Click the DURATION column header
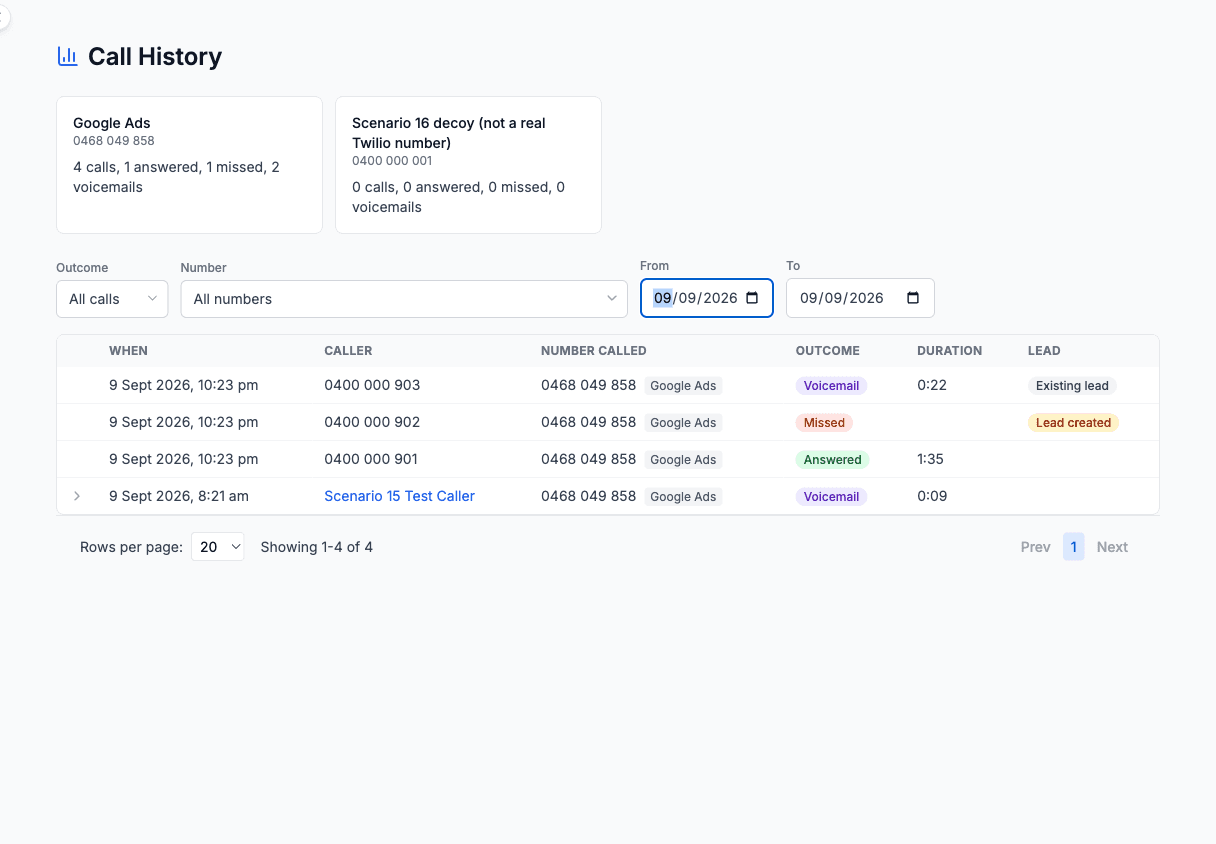This screenshot has height=844, width=1216. [x=949, y=351]
